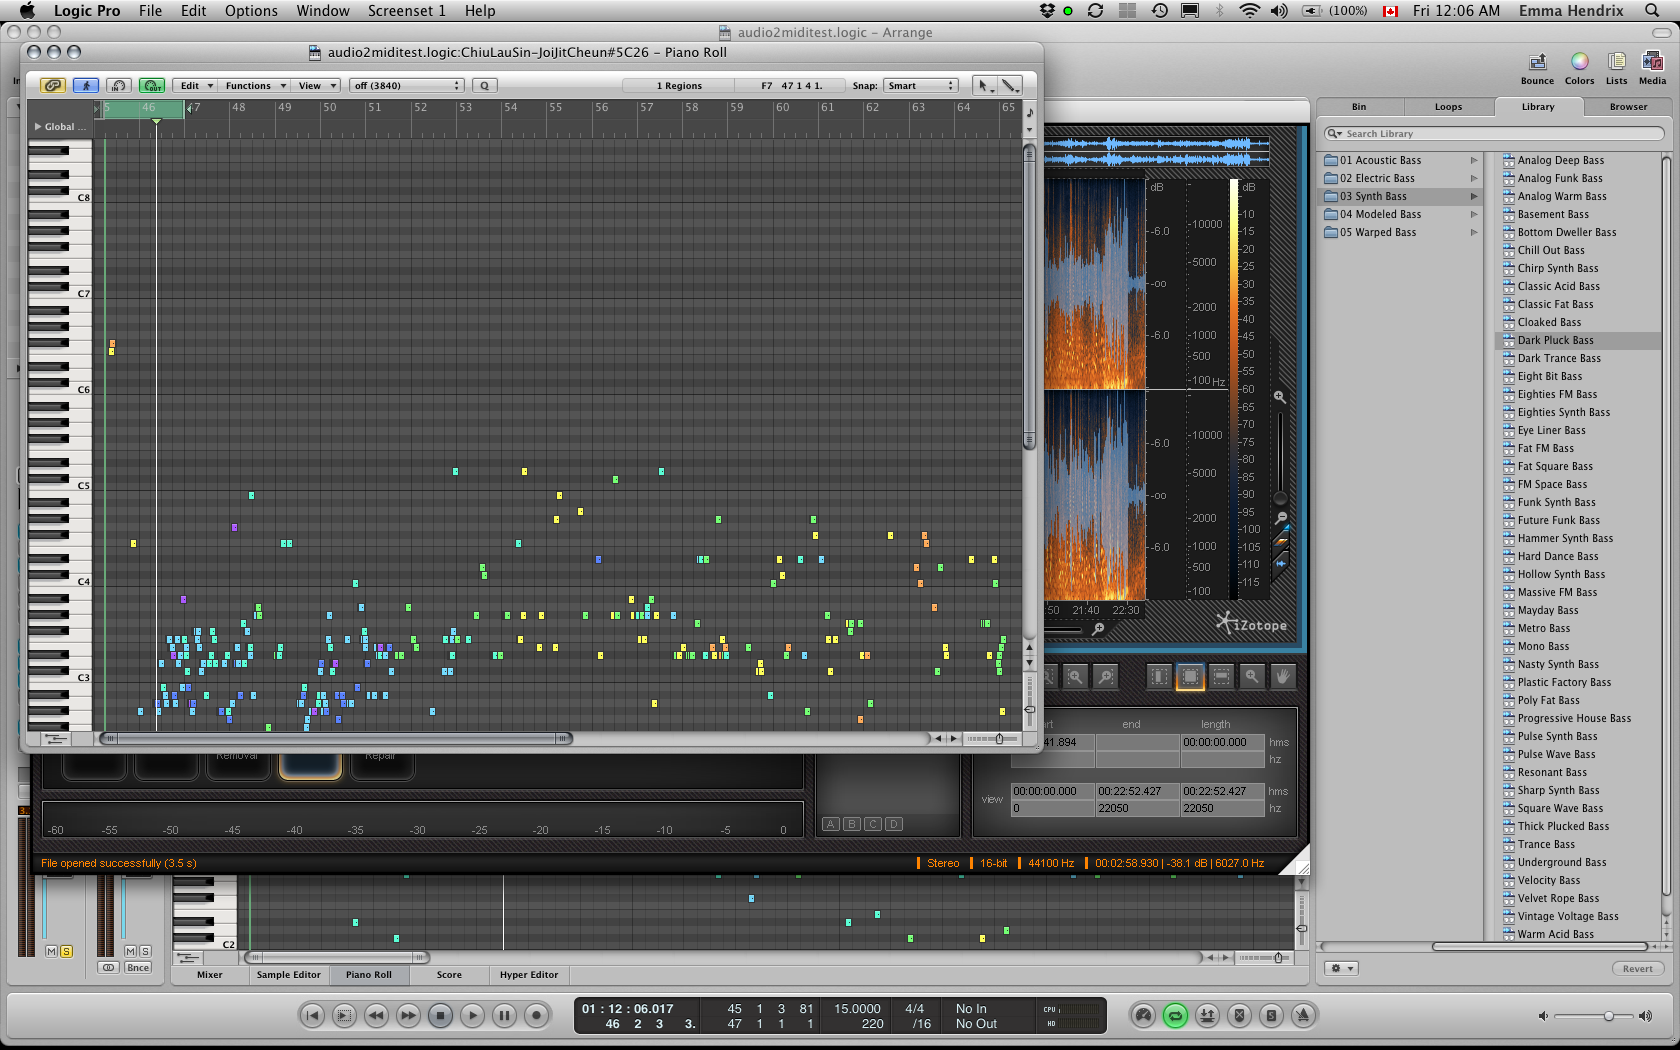This screenshot has height=1050, width=1680.
Task: Switch to the Browser tab
Action: point(1628,107)
